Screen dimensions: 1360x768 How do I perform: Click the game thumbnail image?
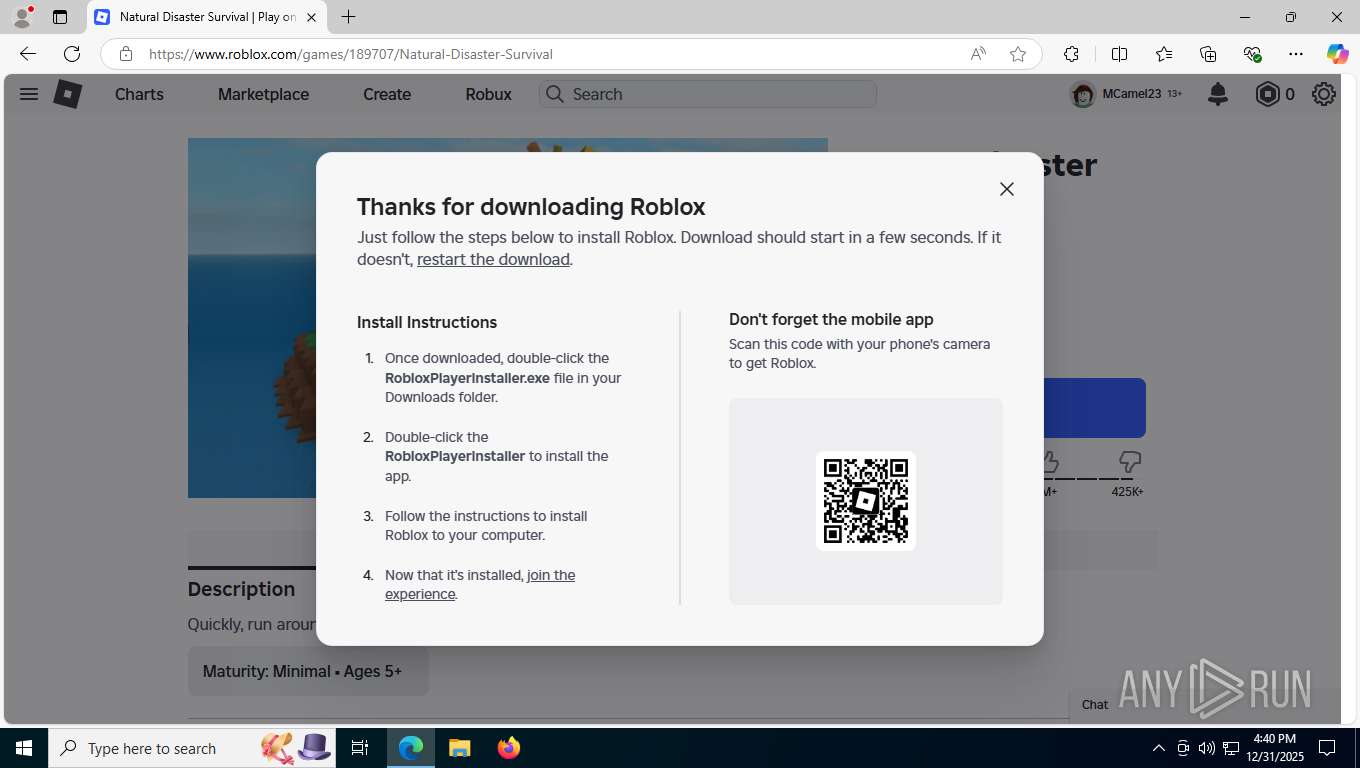252,318
